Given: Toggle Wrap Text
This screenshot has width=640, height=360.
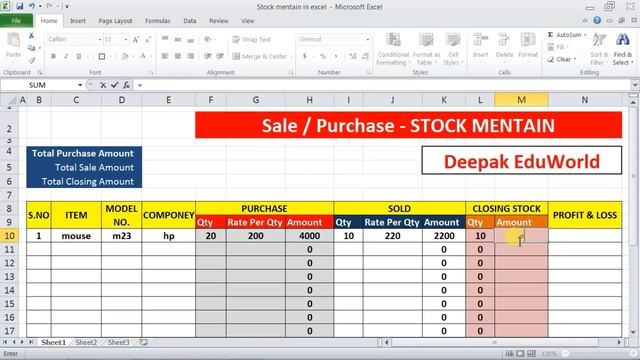Looking at the screenshot, I should 251,39.
